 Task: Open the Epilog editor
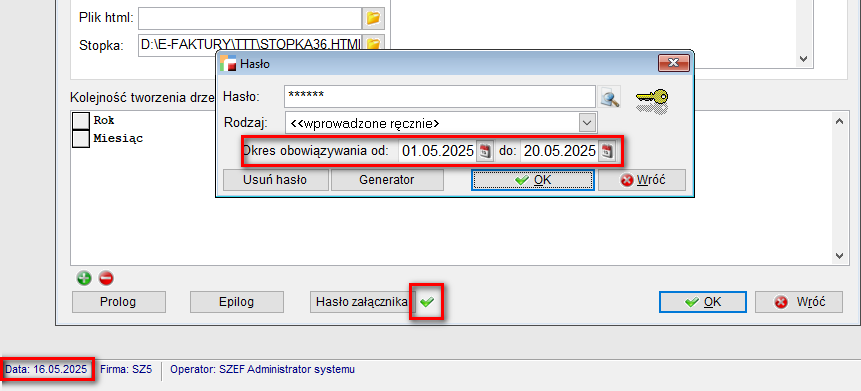point(237,302)
